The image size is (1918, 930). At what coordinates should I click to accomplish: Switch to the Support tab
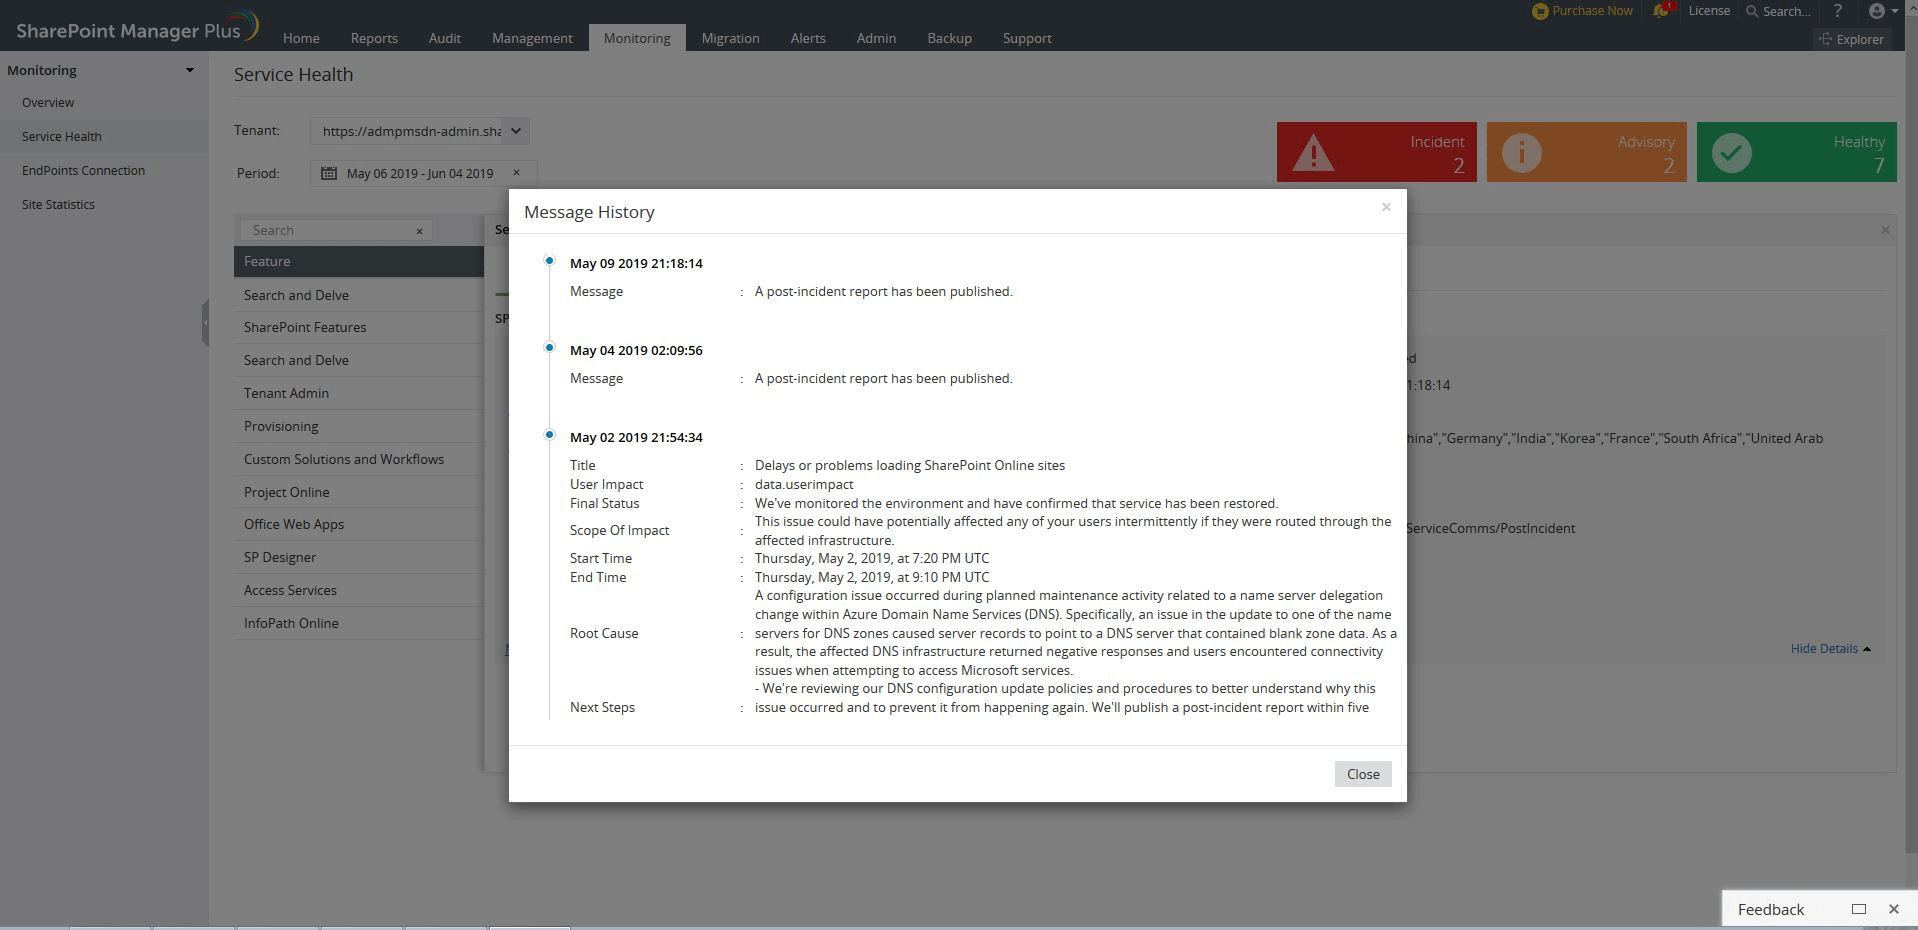(x=1027, y=38)
